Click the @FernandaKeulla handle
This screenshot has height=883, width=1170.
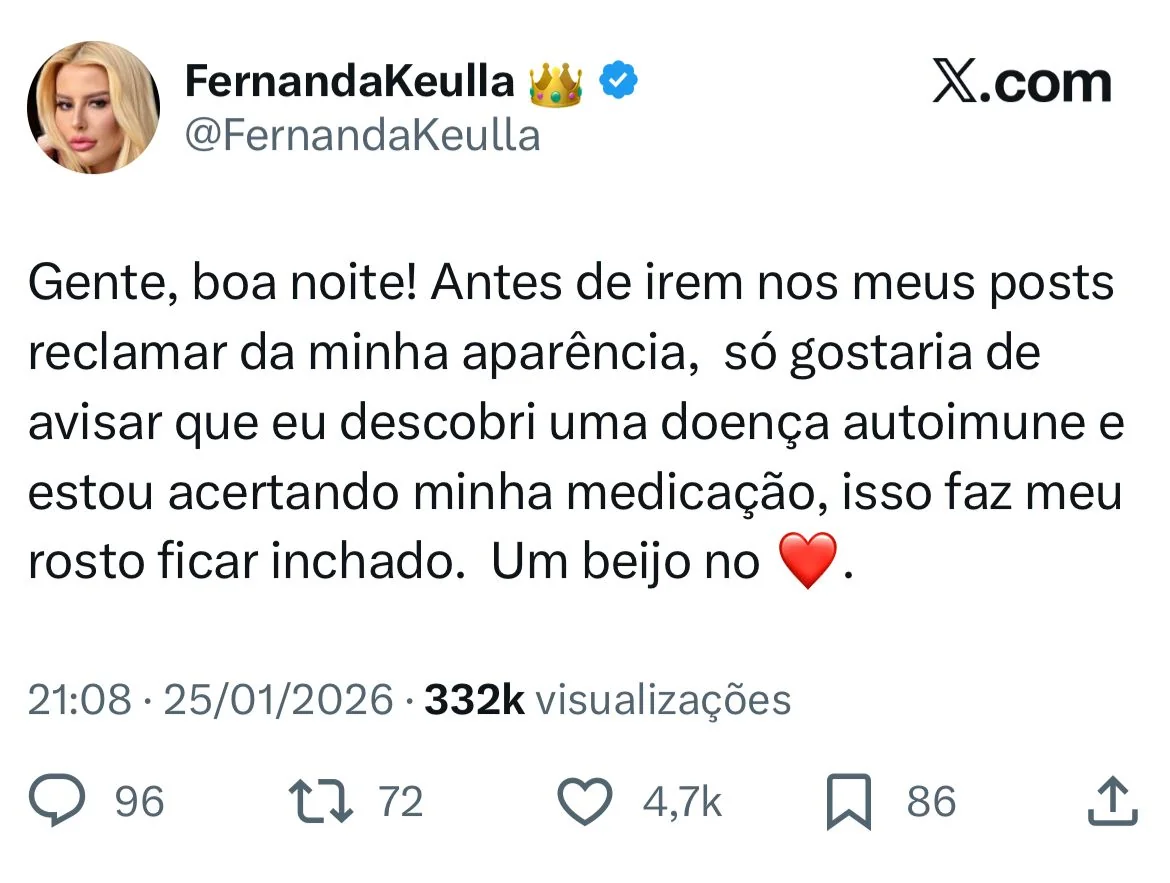363,134
